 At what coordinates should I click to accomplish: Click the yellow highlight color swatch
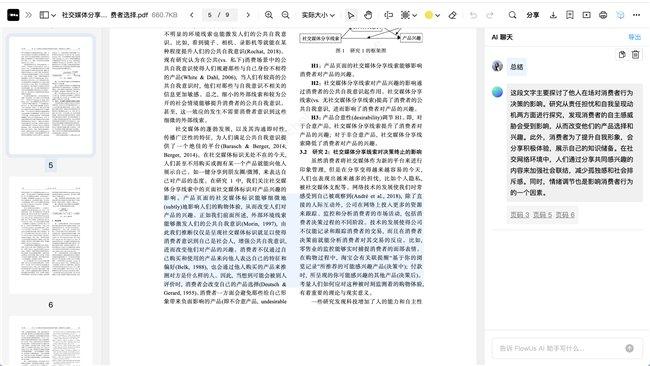(429, 15)
